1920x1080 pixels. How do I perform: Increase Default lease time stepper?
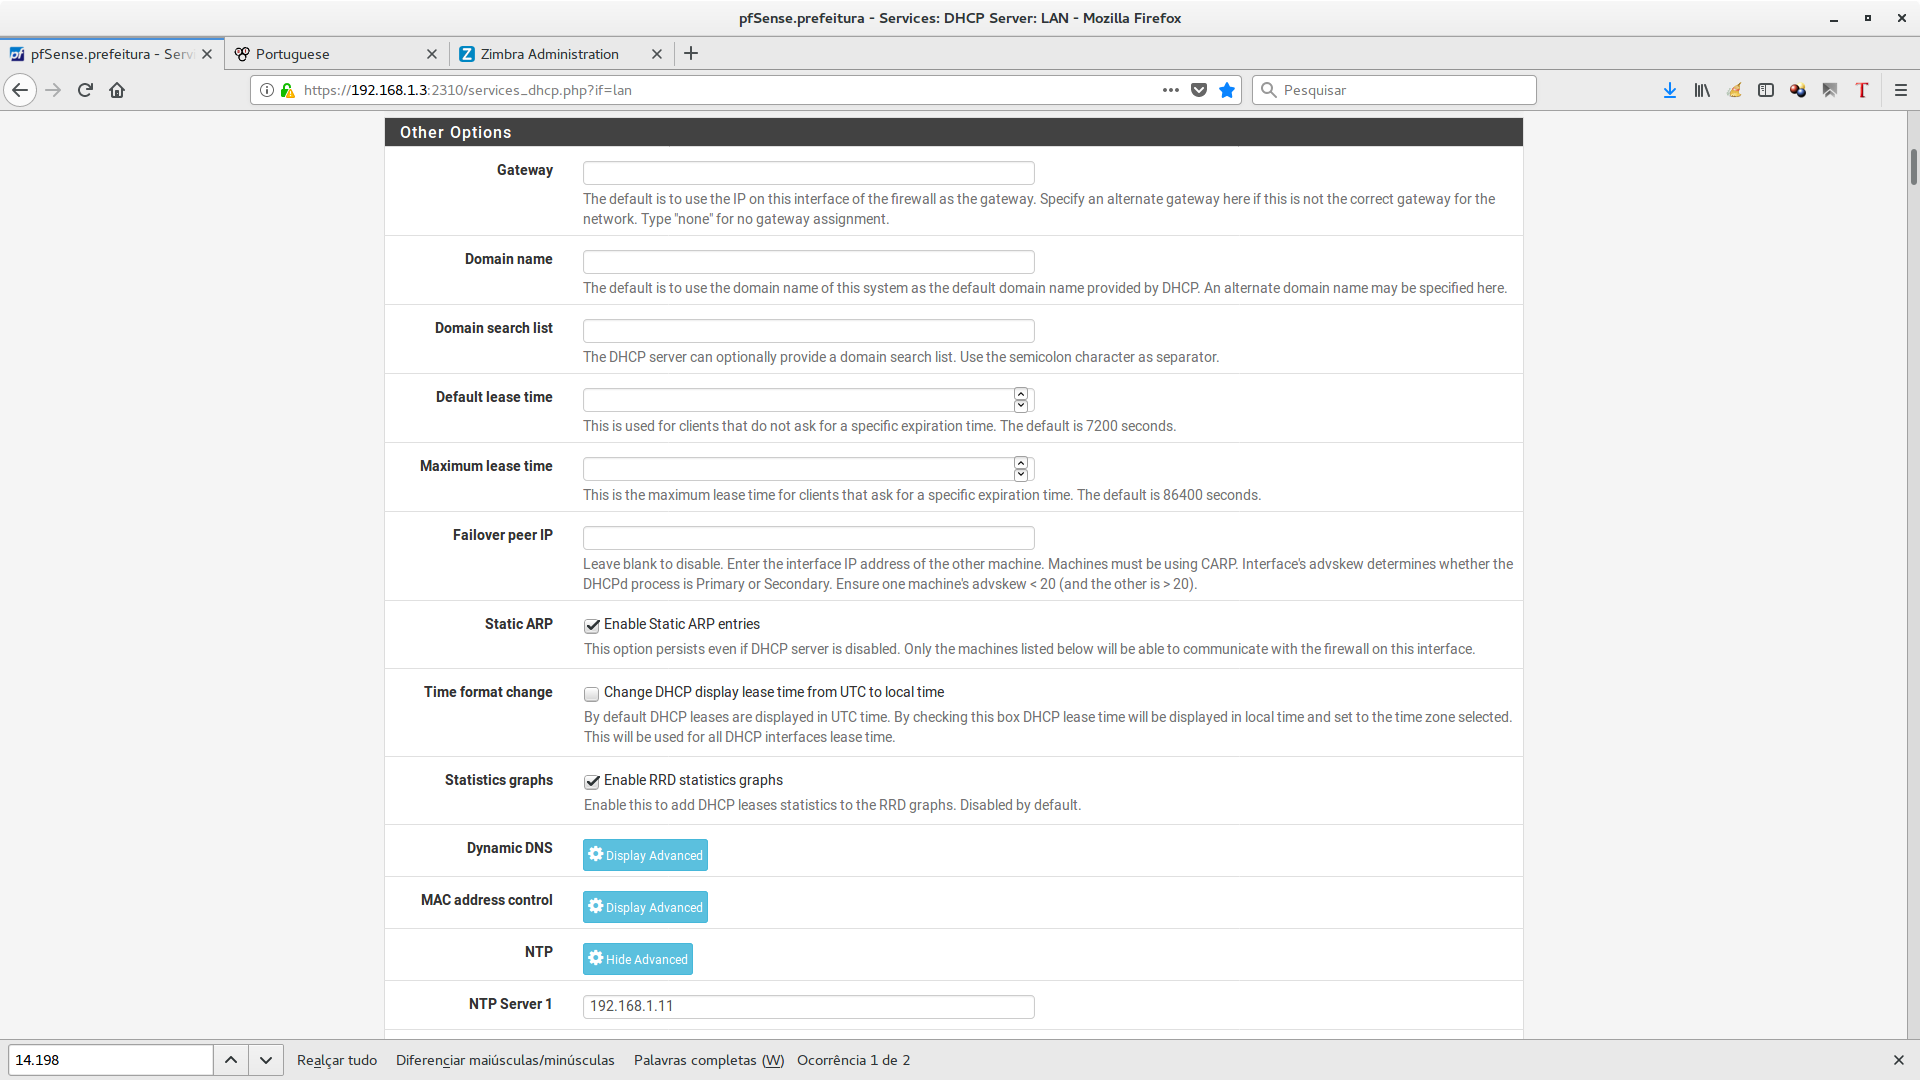pos(1021,394)
